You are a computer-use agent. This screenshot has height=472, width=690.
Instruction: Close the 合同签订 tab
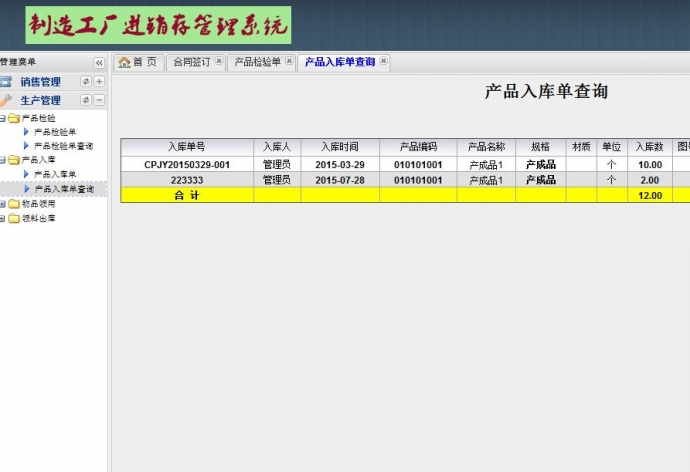[219, 61]
